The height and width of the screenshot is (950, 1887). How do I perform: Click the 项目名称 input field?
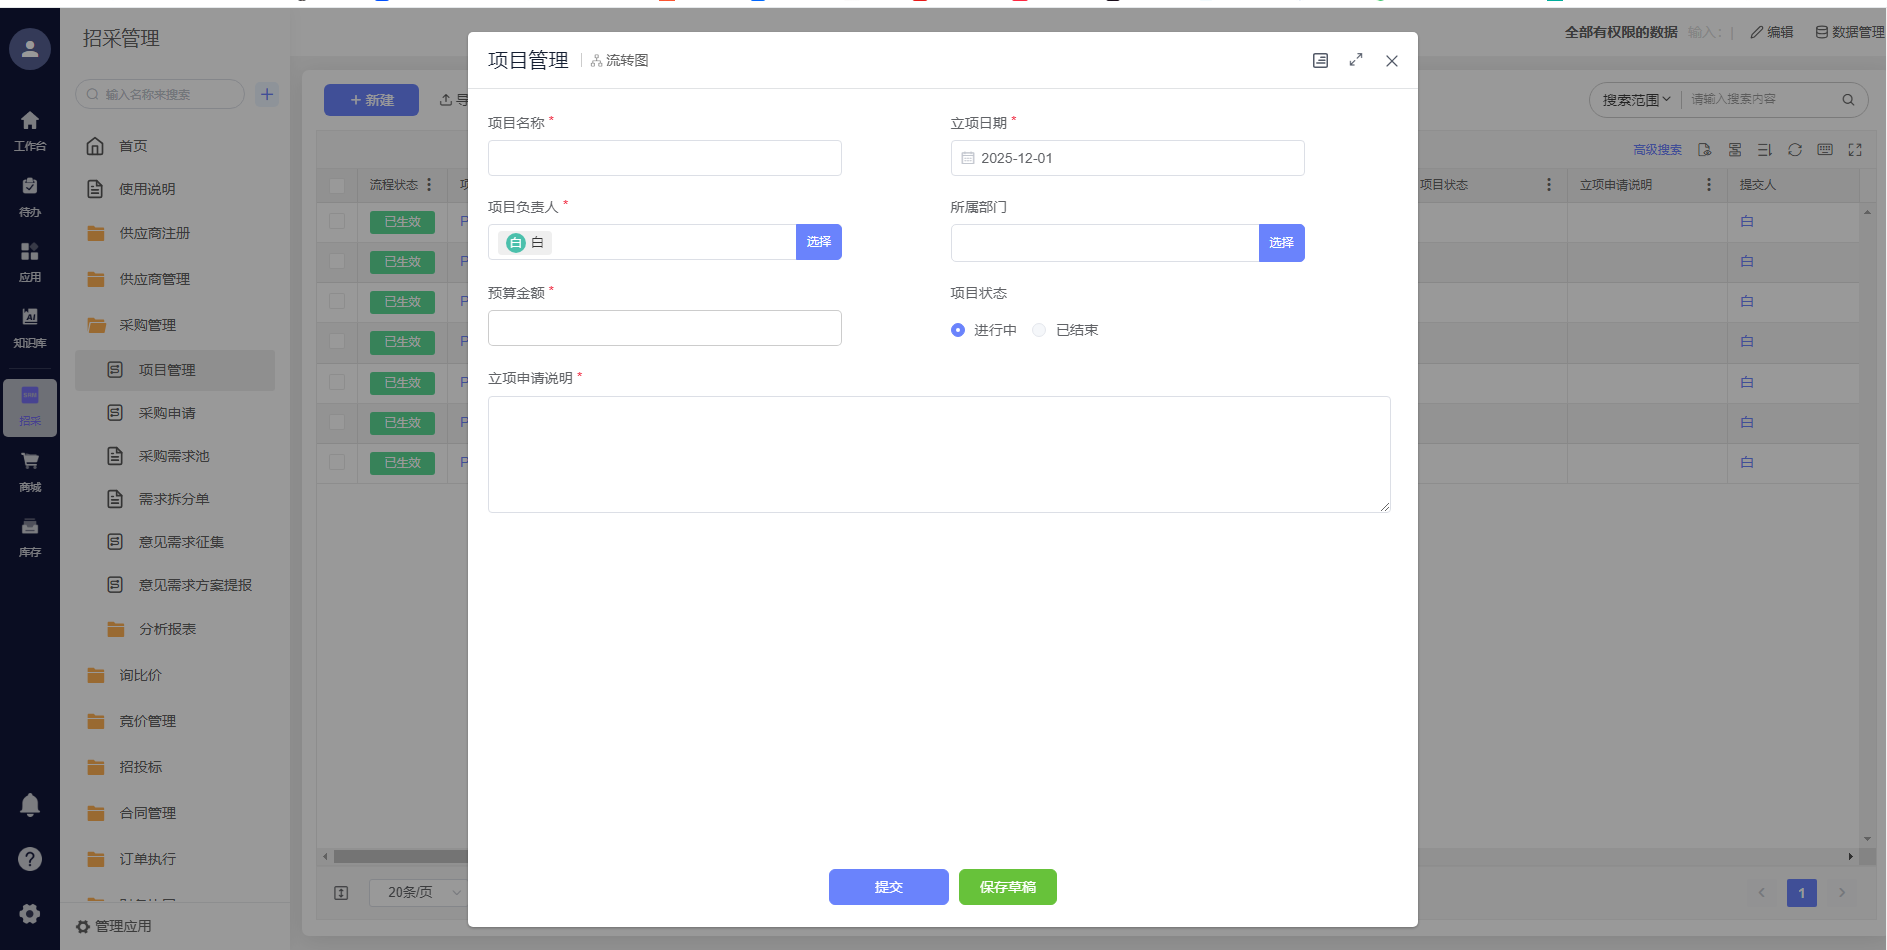tap(664, 158)
